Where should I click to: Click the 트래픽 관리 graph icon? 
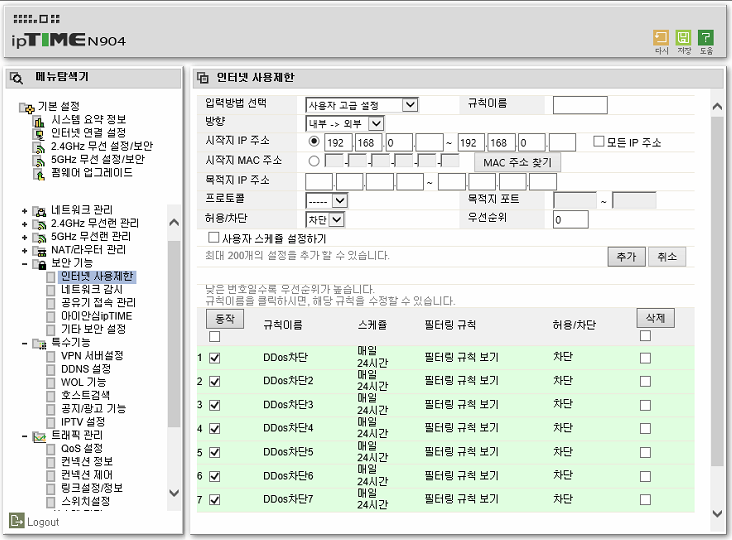point(39,437)
